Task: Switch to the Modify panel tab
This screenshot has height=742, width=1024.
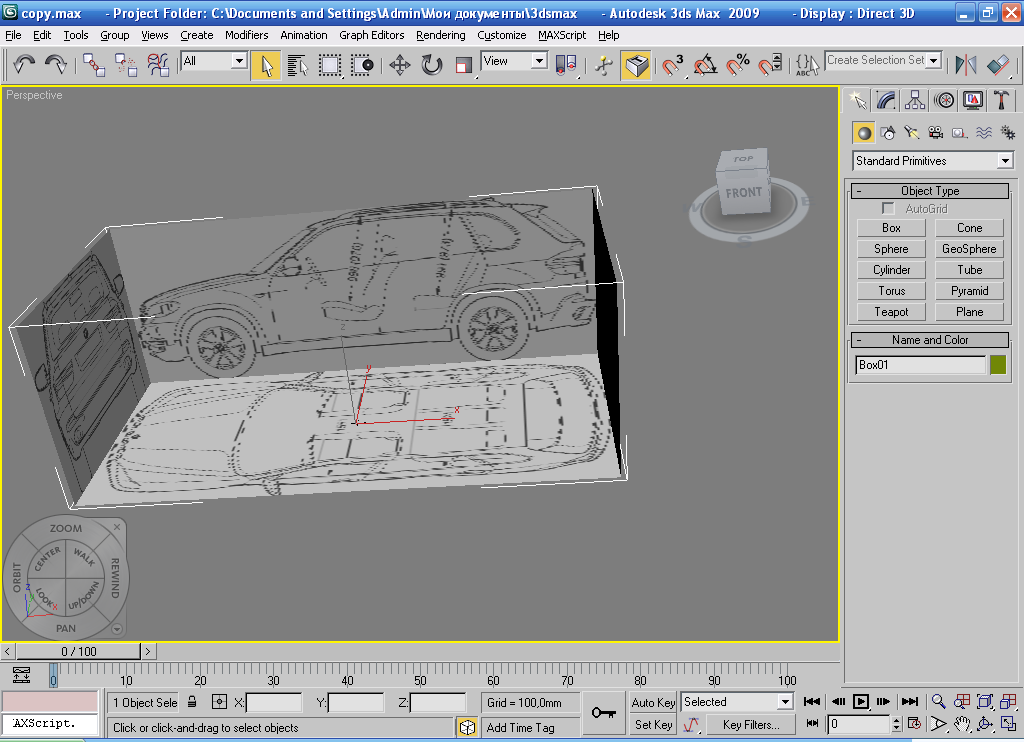Action: point(886,100)
